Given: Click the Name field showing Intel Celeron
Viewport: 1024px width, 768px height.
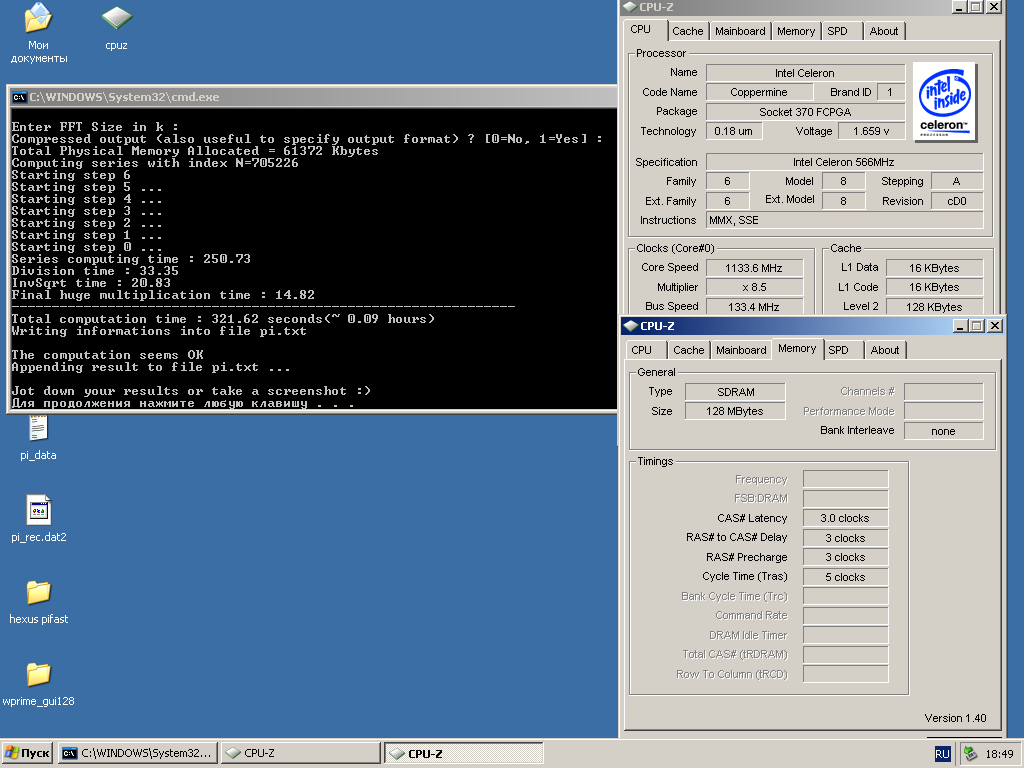Looking at the screenshot, I should (805, 73).
